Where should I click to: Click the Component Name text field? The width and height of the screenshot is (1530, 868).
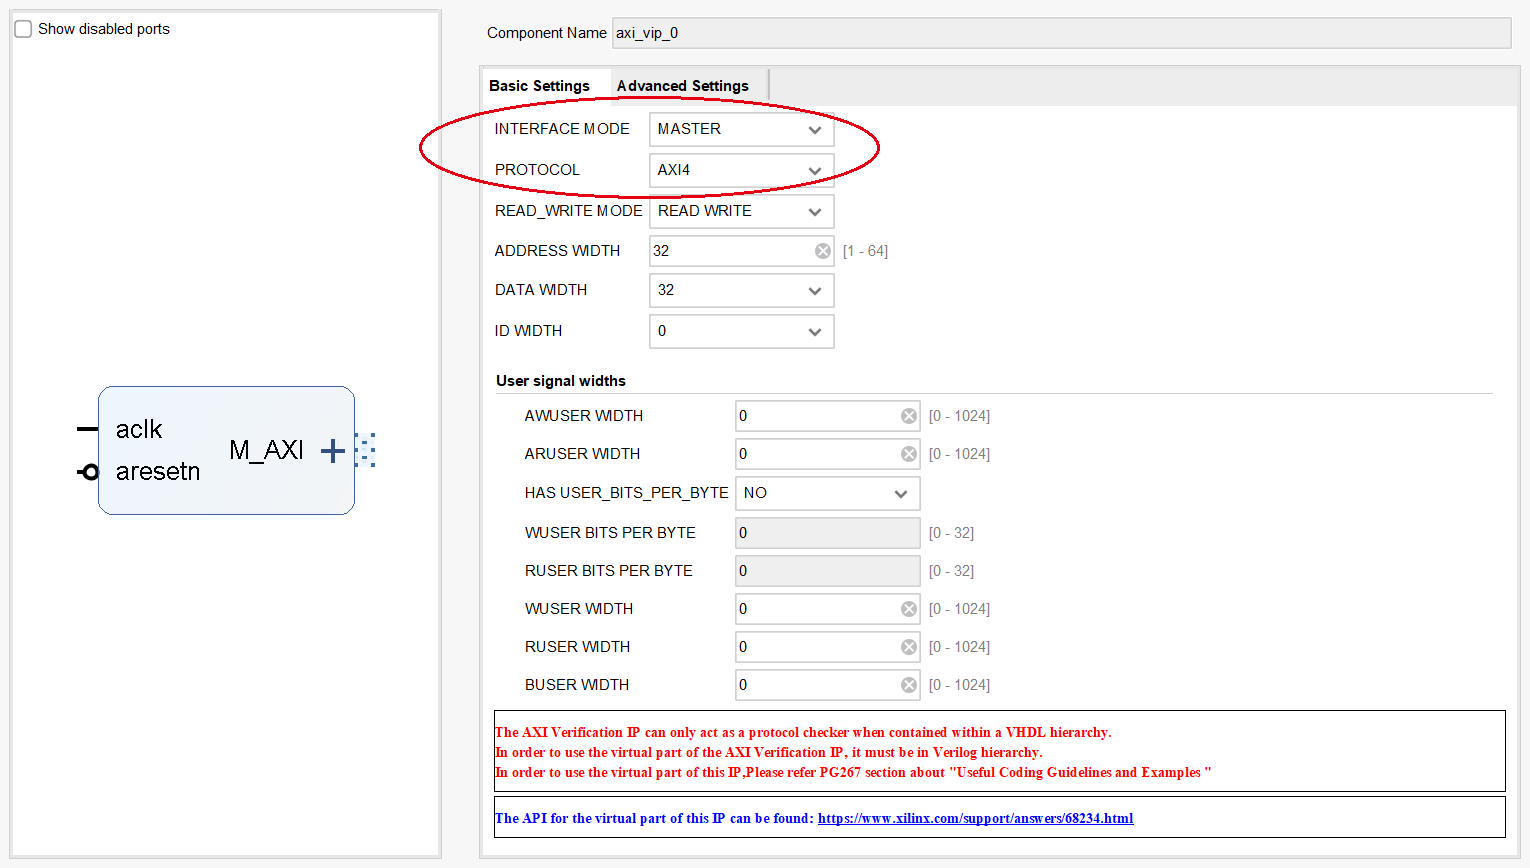(1060, 33)
